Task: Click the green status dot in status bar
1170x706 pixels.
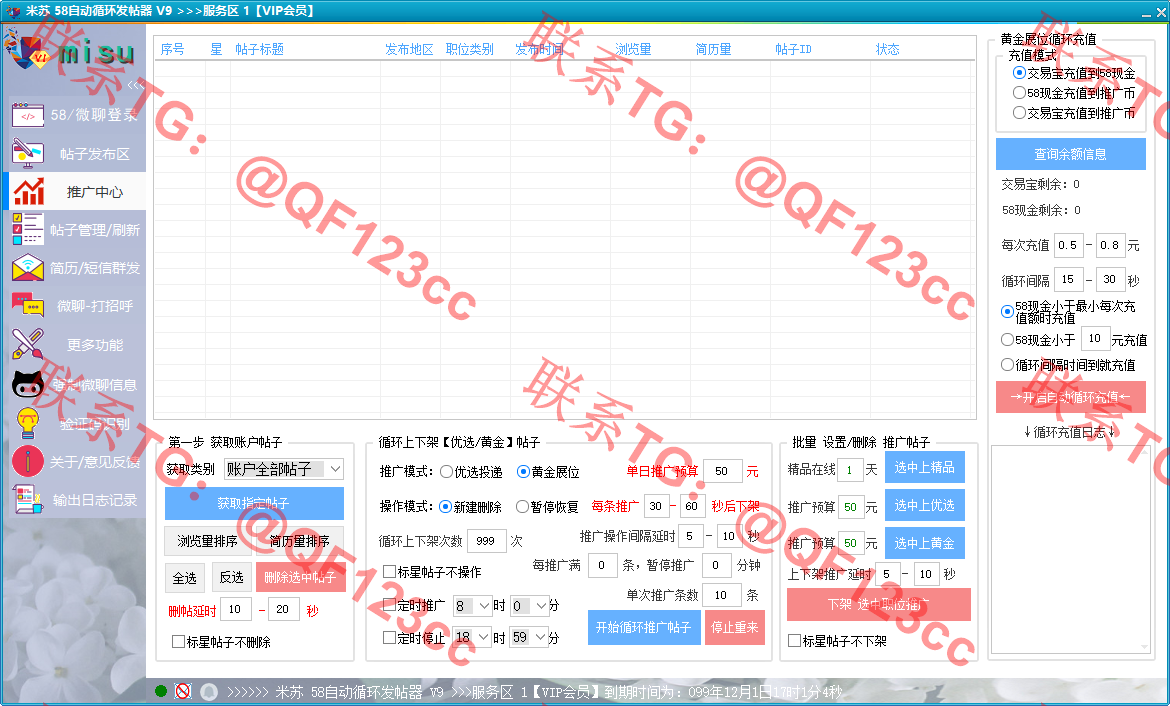Action: click(x=160, y=691)
